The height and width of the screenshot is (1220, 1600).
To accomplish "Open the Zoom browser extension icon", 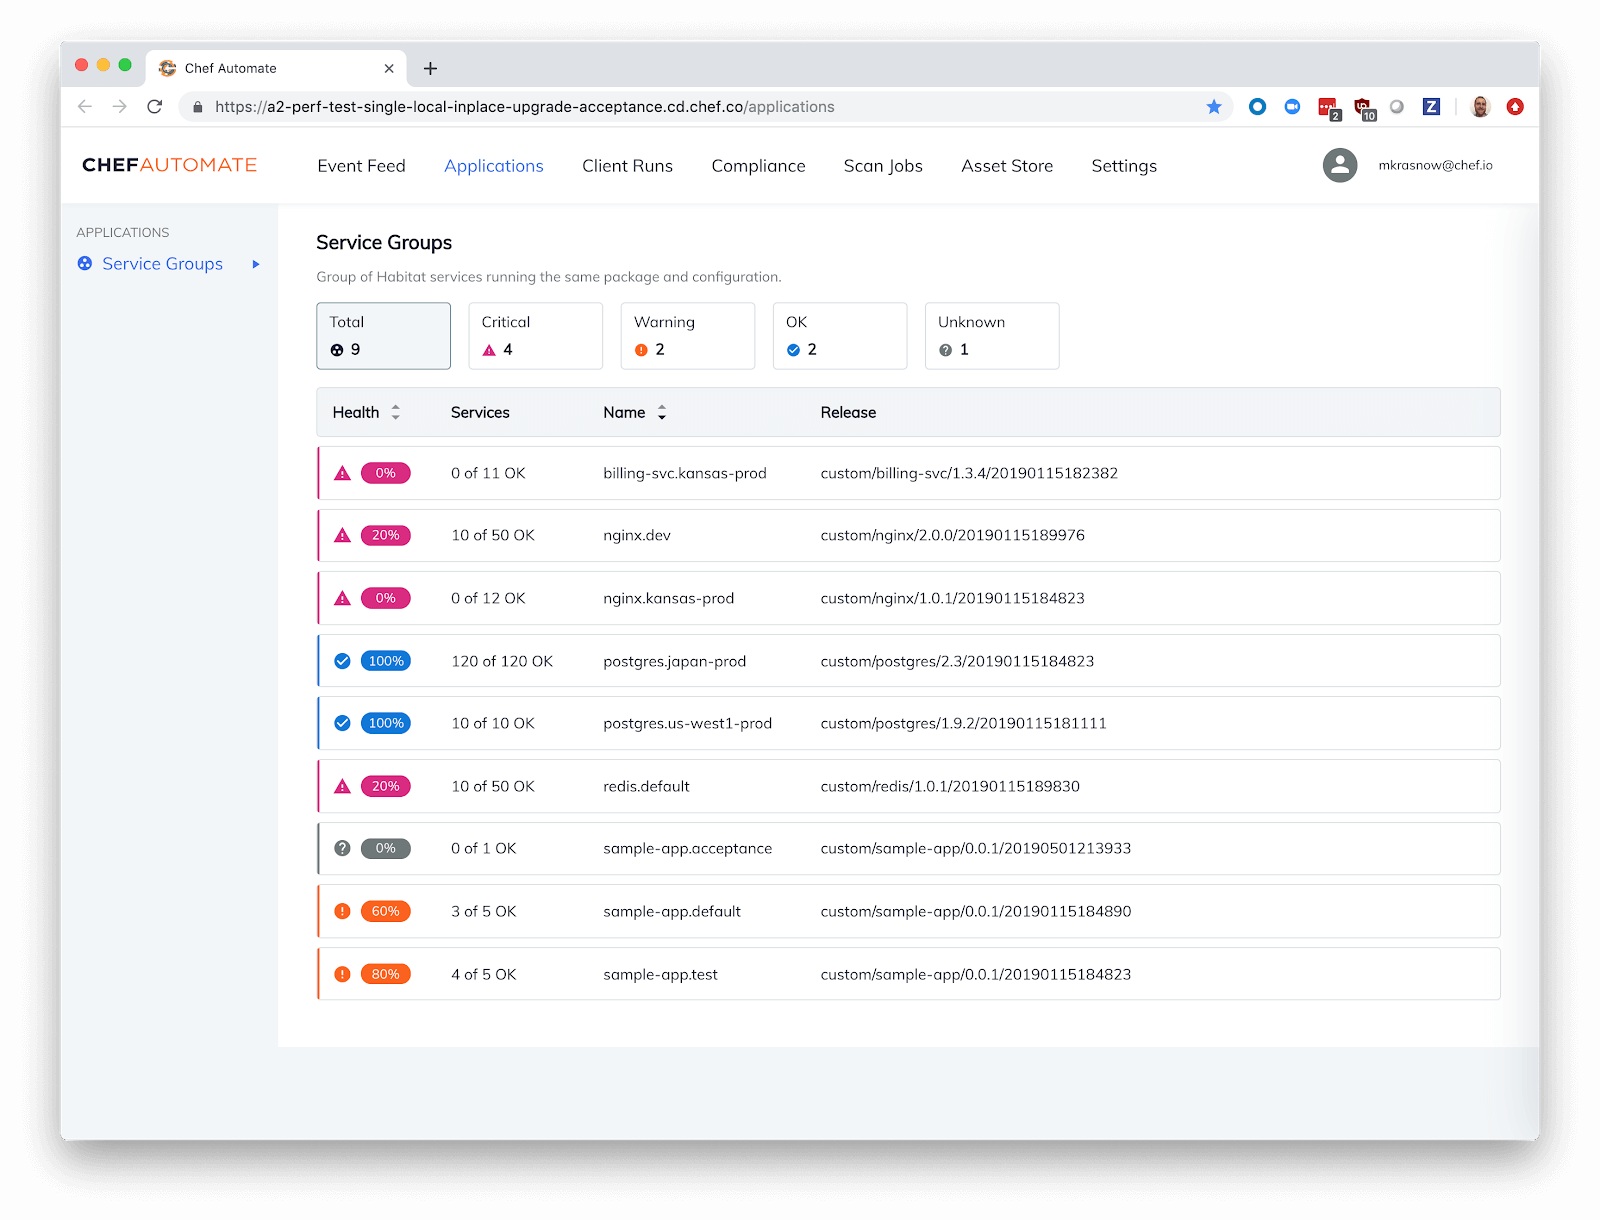I will click(1292, 107).
